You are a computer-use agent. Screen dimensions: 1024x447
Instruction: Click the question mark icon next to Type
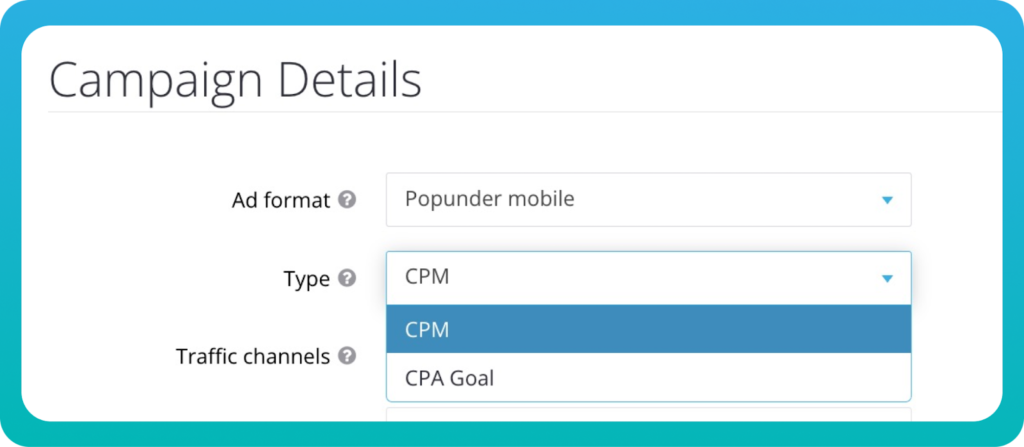[347, 278]
